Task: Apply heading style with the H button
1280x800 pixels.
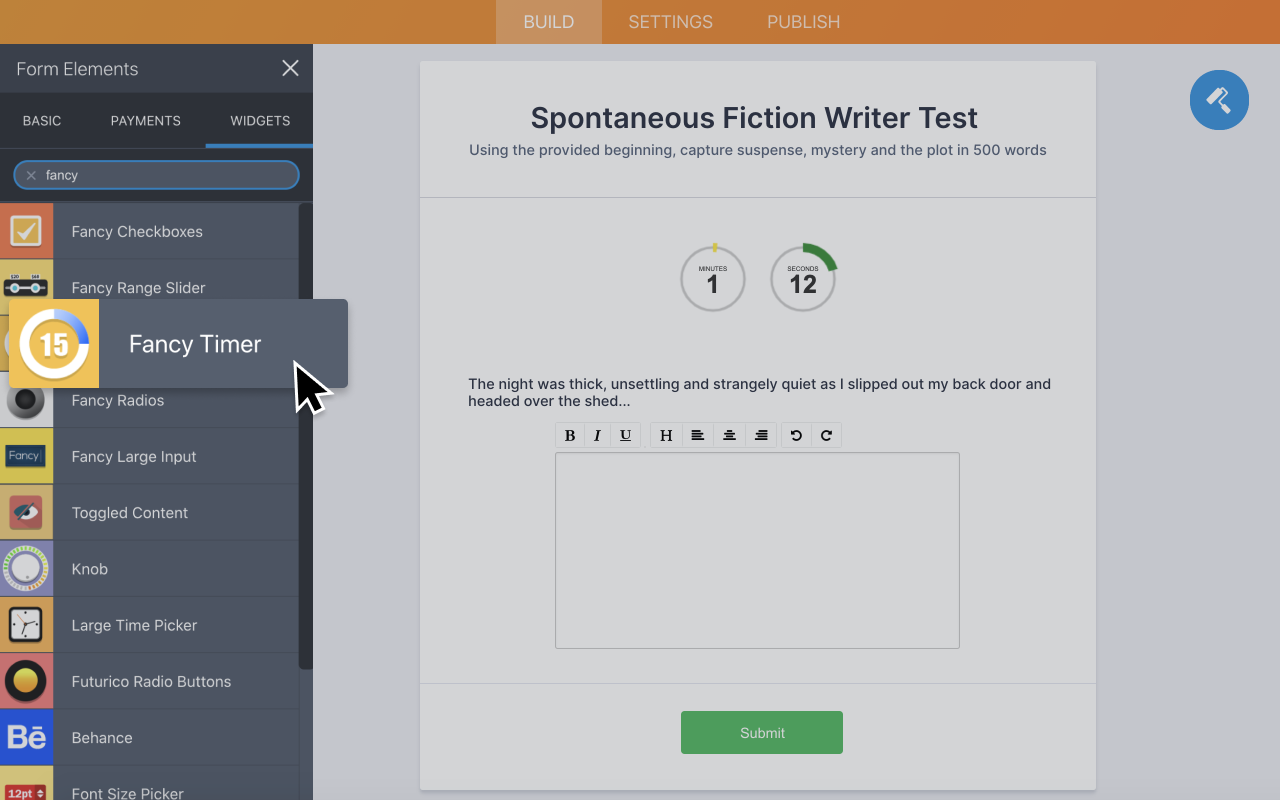Action: point(666,434)
